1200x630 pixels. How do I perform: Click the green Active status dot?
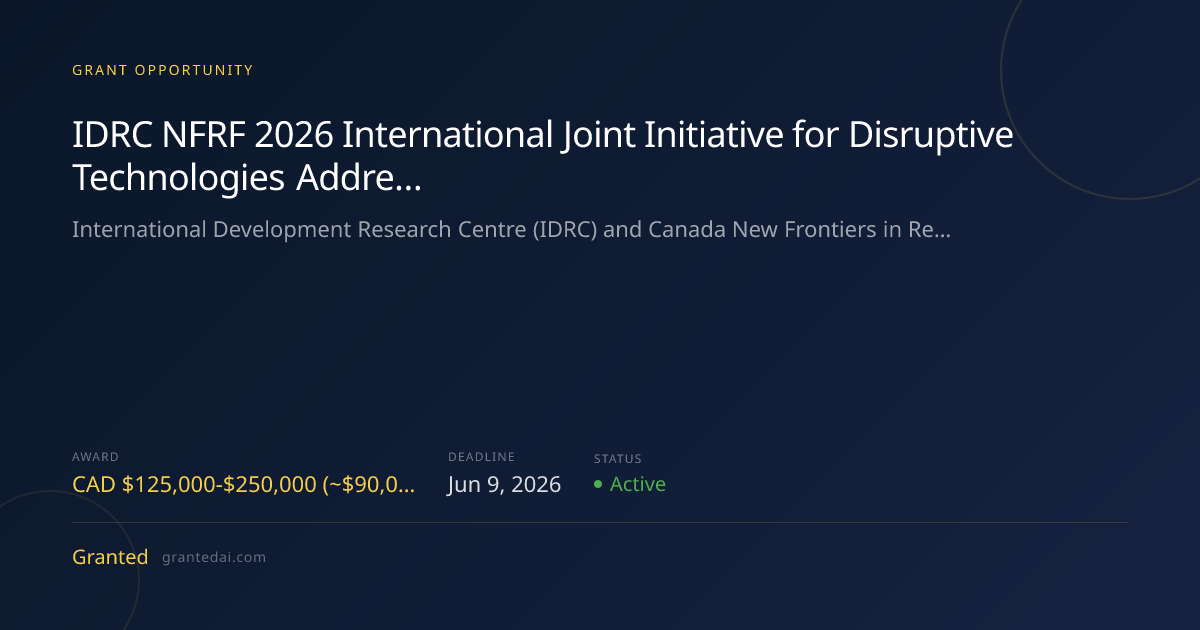point(598,484)
